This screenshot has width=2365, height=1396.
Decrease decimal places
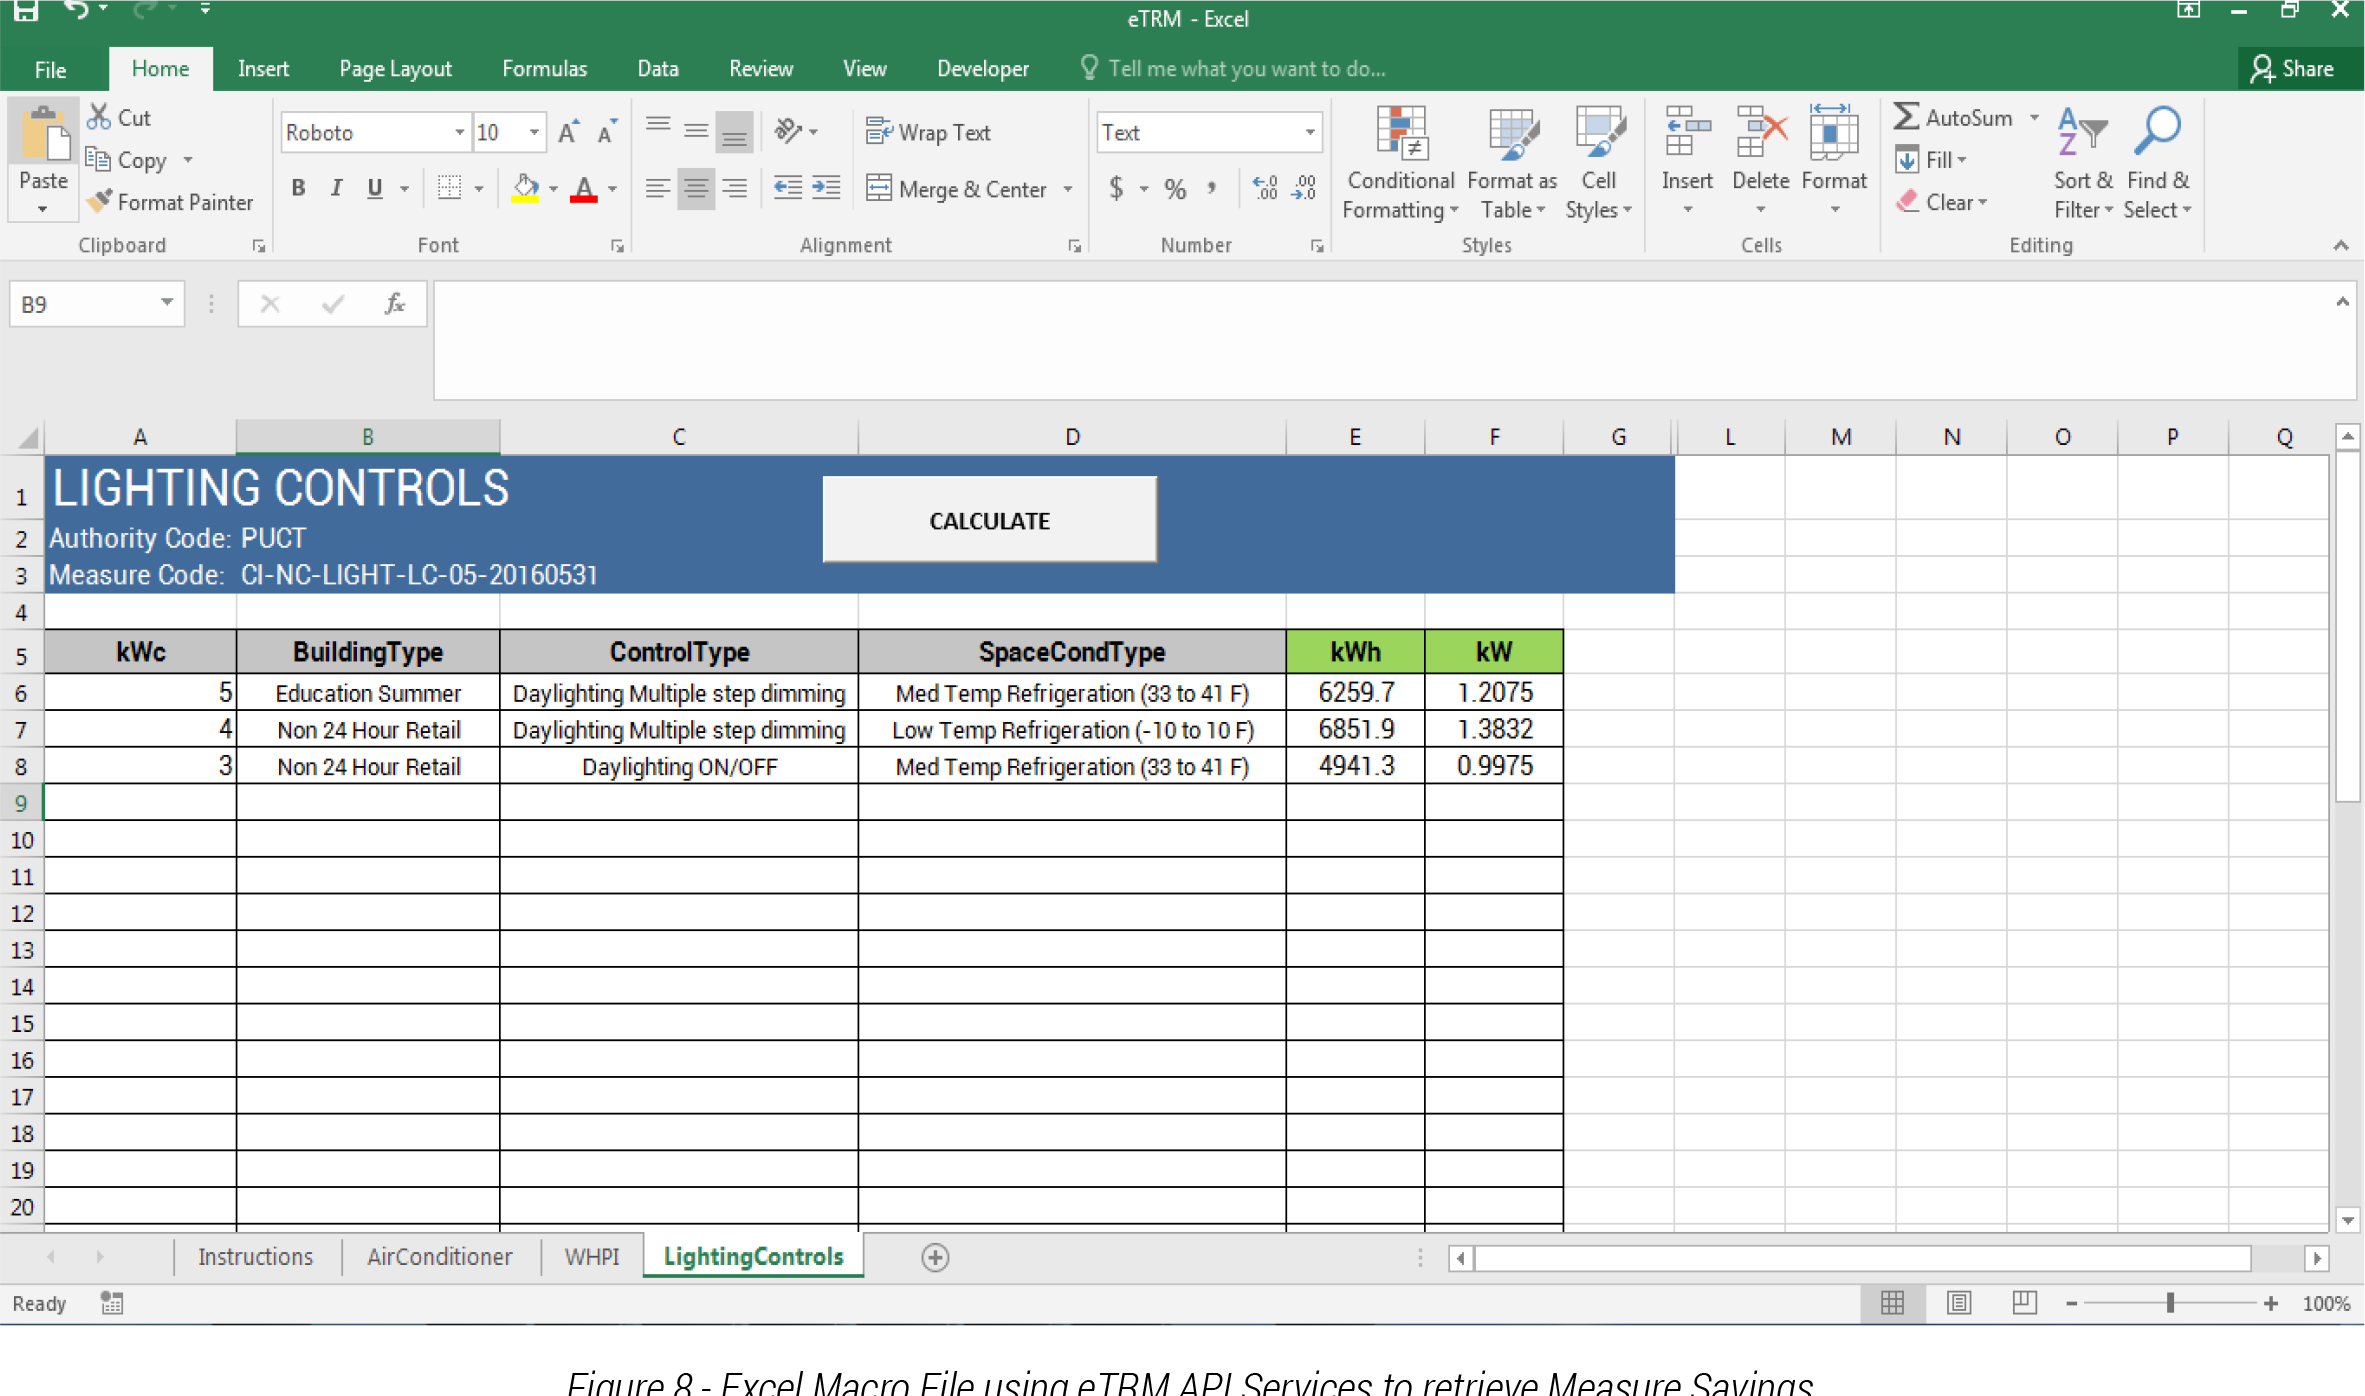click(1304, 188)
